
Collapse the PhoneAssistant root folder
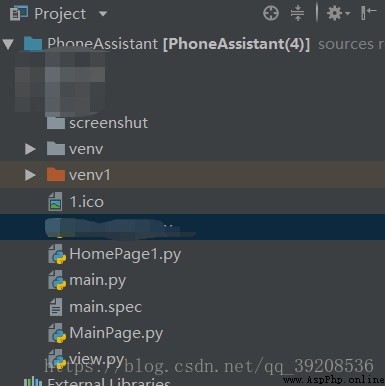click(x=8, y=44)
